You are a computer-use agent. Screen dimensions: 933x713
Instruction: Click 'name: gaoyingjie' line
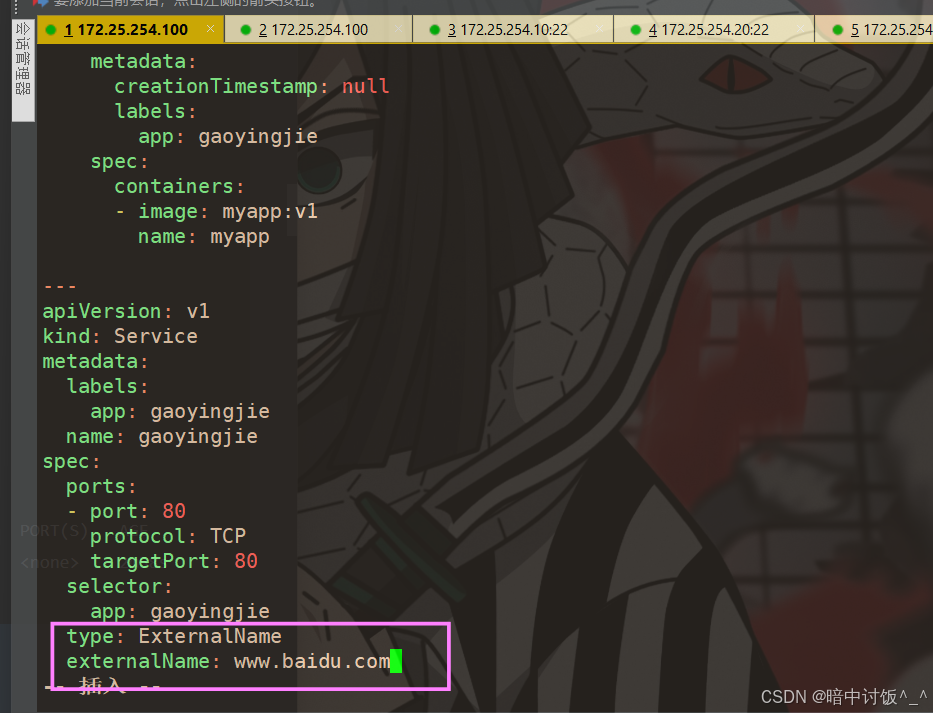coord(162,436)
